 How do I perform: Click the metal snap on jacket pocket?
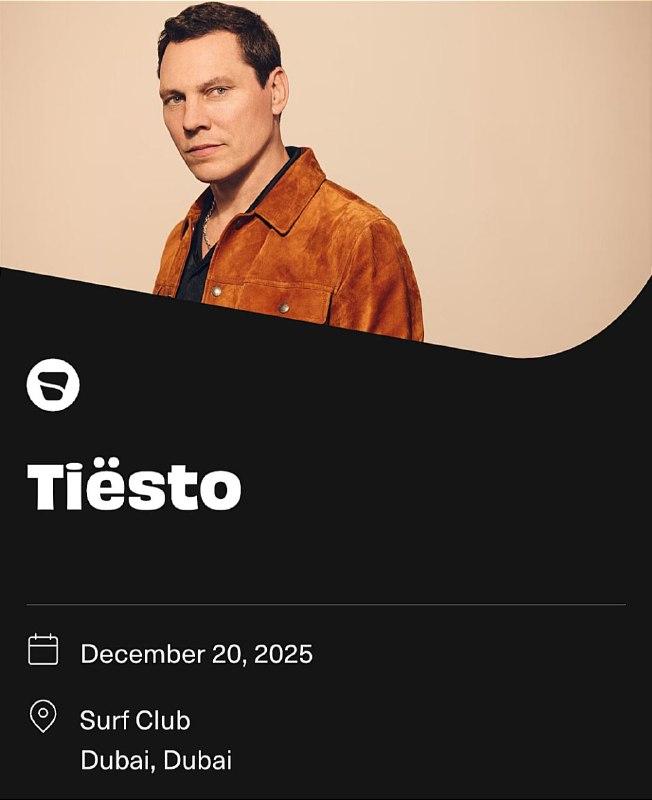[x=217, y=291]
